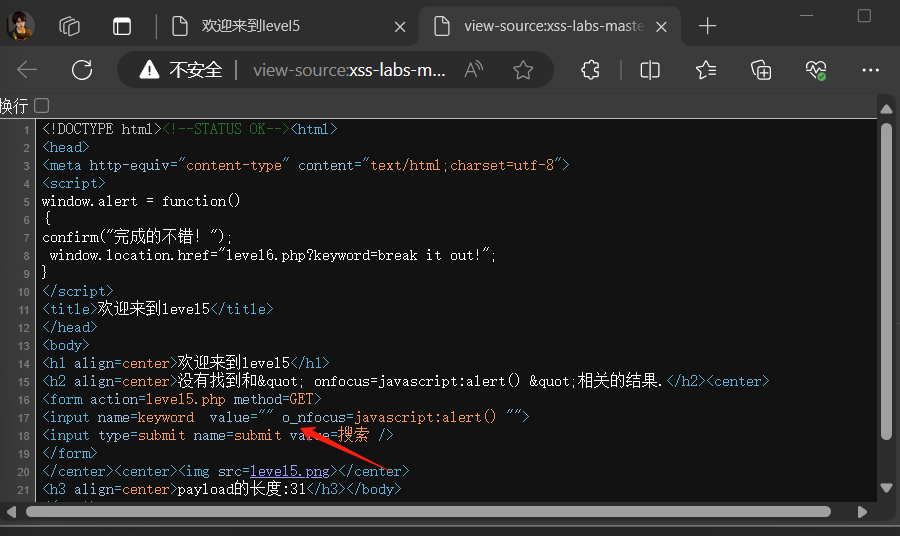The width and height of the screenshot is (900, 536).
Task: Open Browser essentials heart icon
Action: coord(816,70)
